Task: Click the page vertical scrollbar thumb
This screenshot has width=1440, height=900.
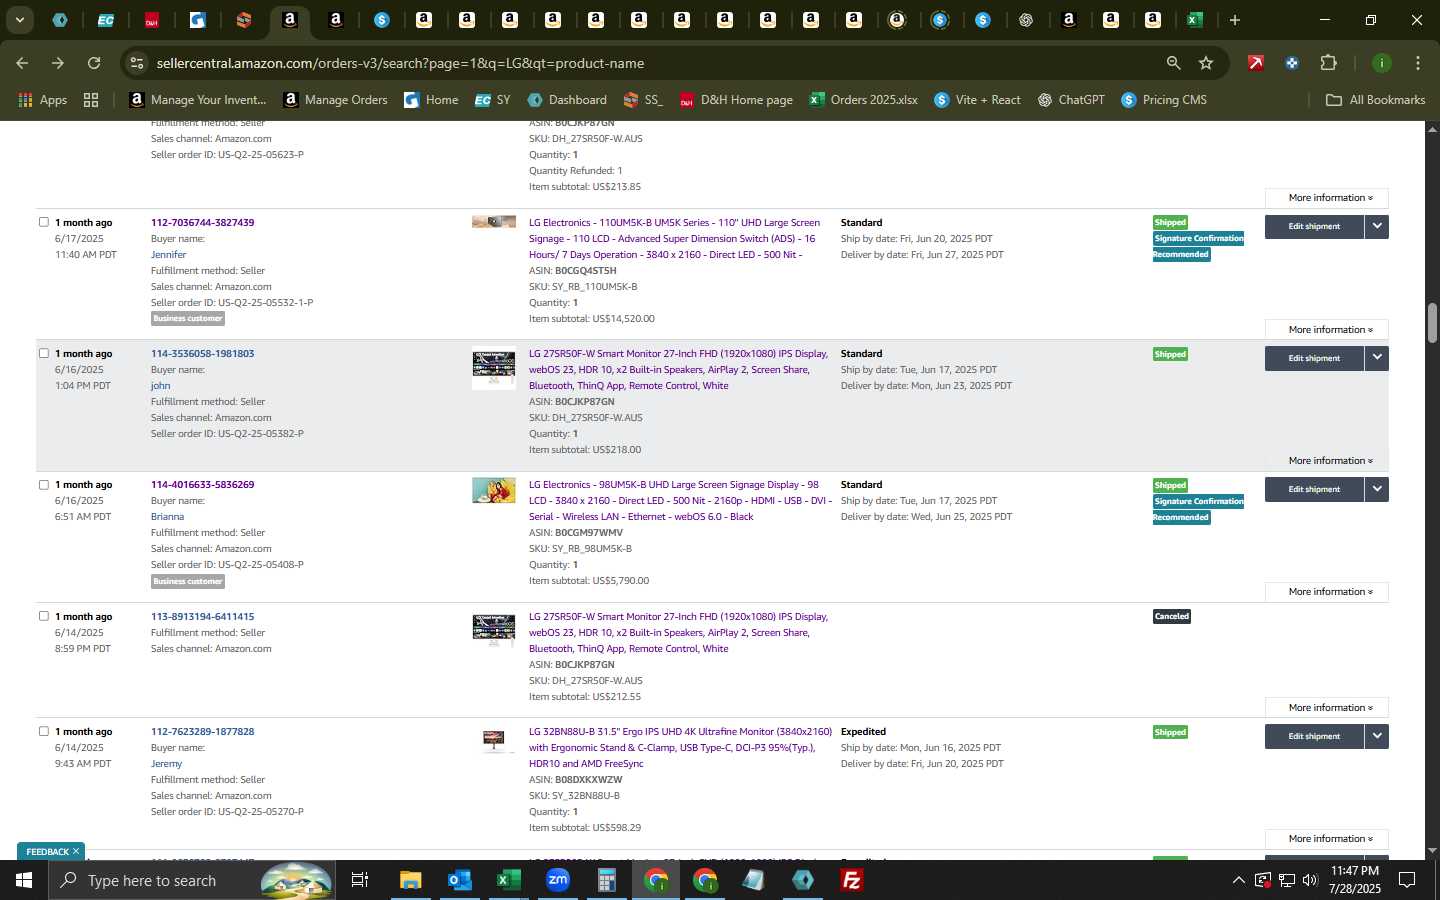Action: pyautogui.click(x=1432, y=322)
